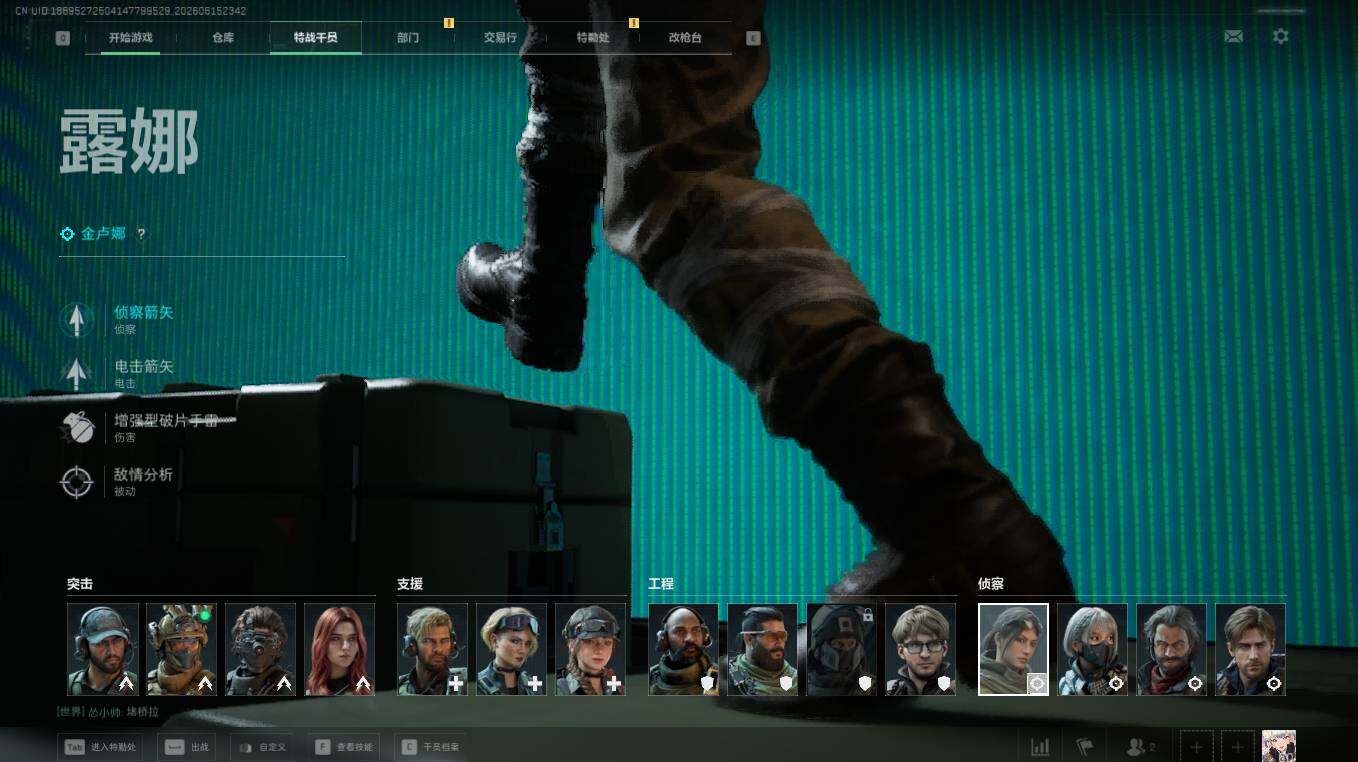Click the 突击 class heading
The image size is (1358, 762).
80,584
